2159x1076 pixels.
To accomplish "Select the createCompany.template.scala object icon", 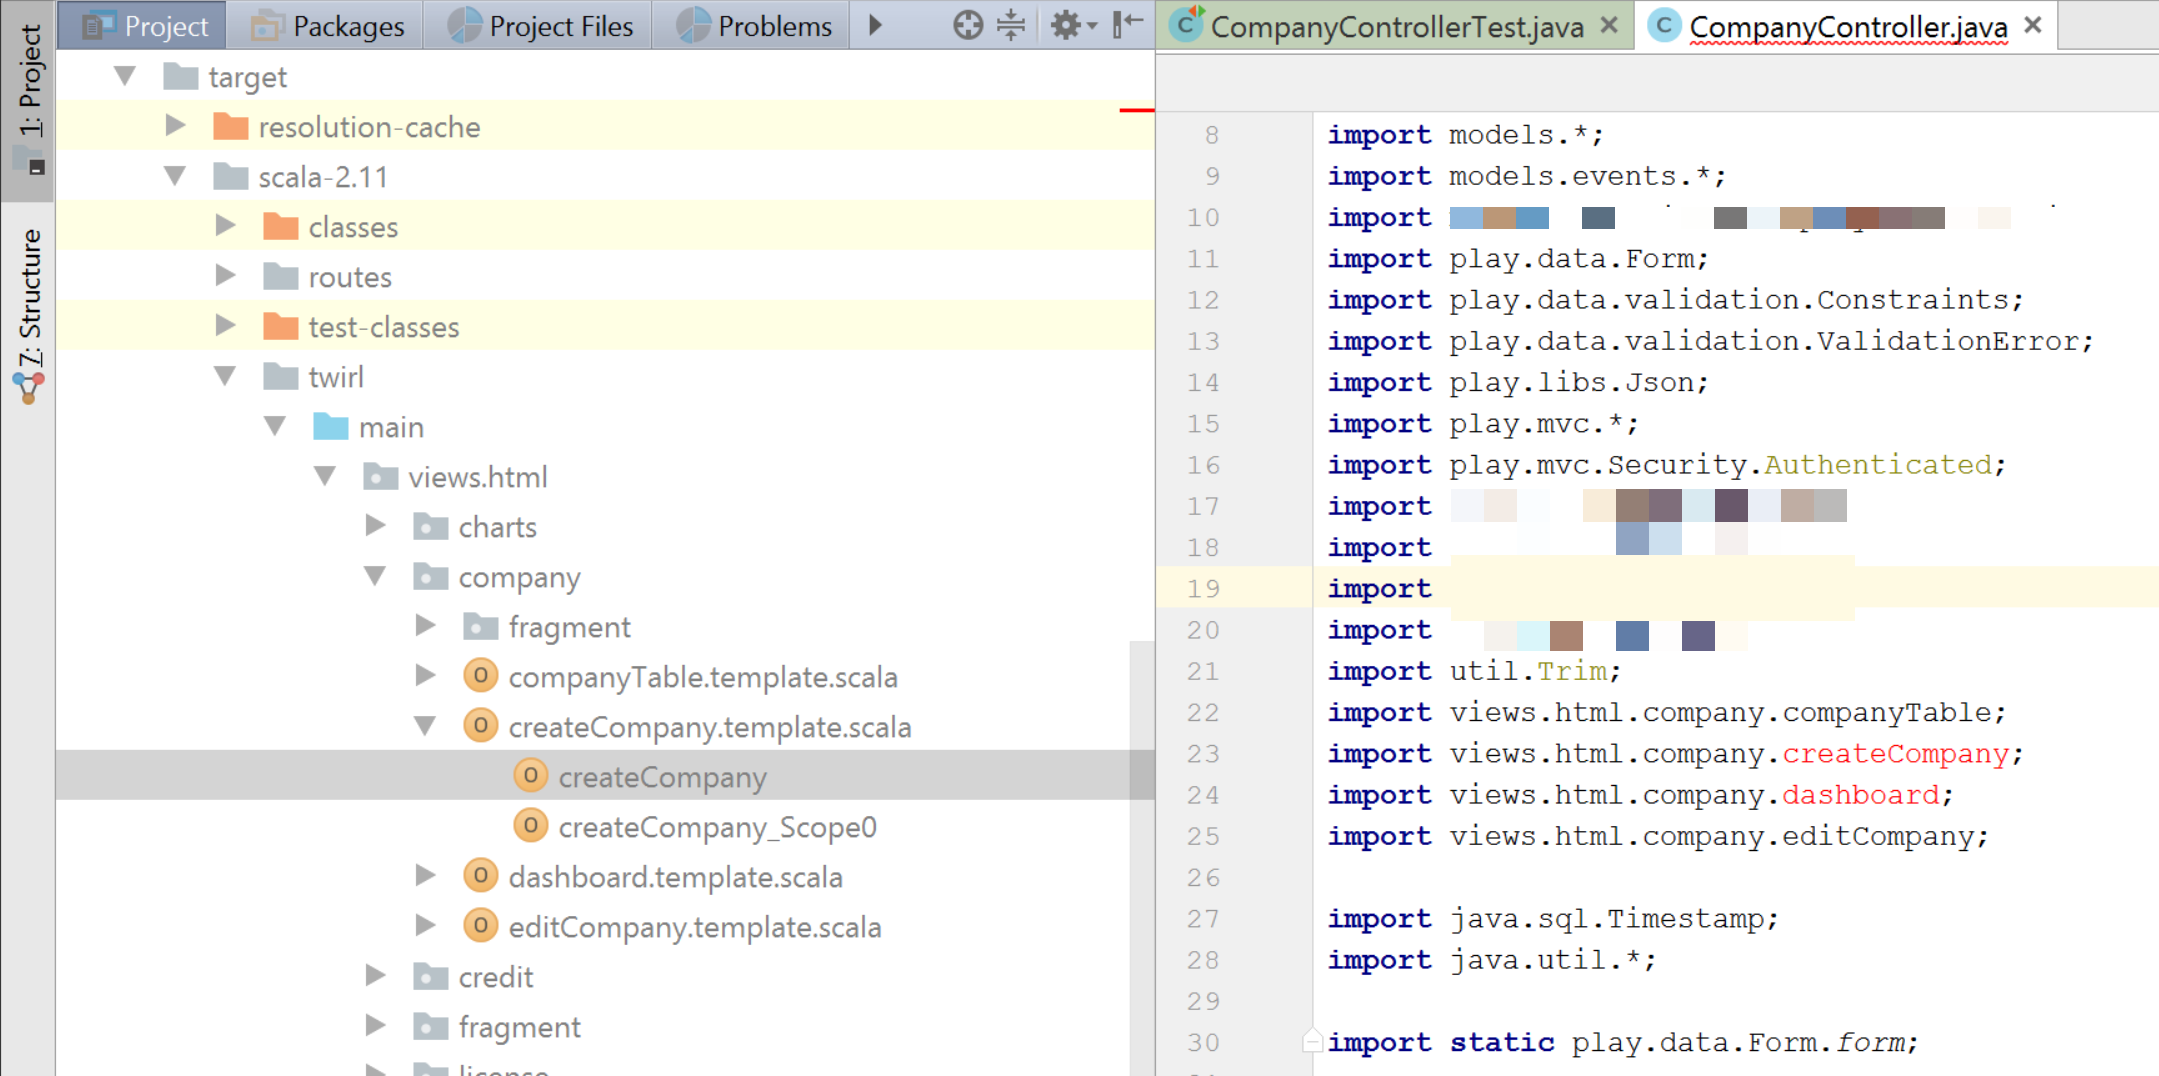I will 480,726.
